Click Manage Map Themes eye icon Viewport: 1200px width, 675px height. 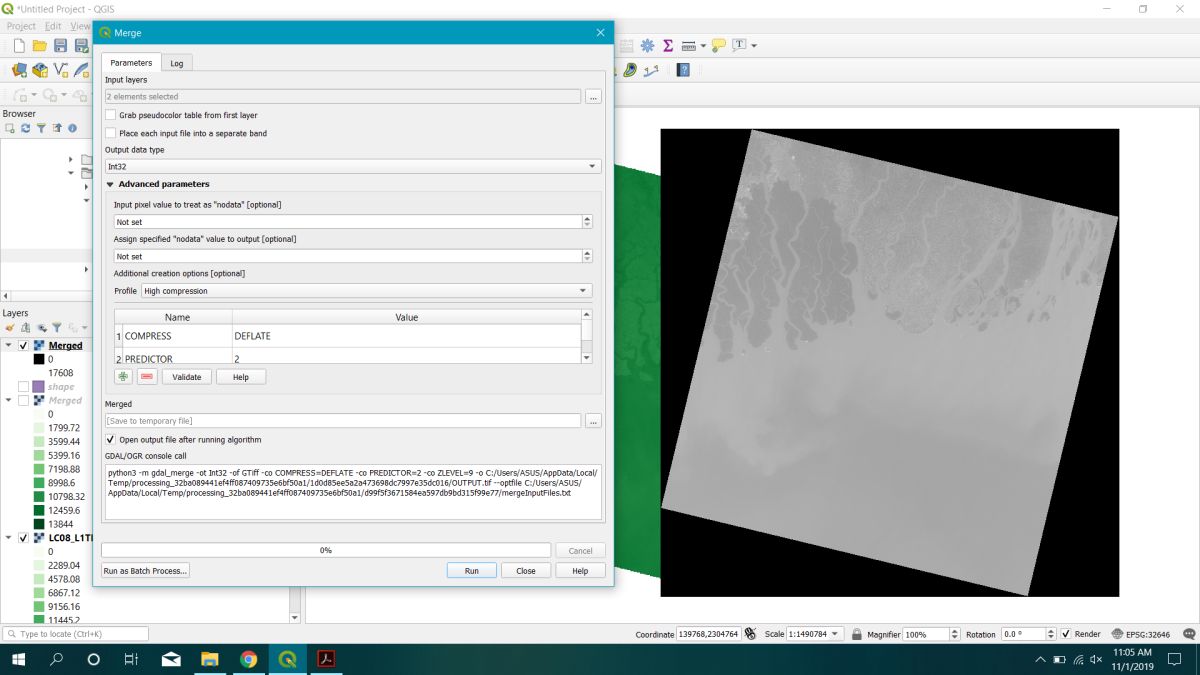41,327
